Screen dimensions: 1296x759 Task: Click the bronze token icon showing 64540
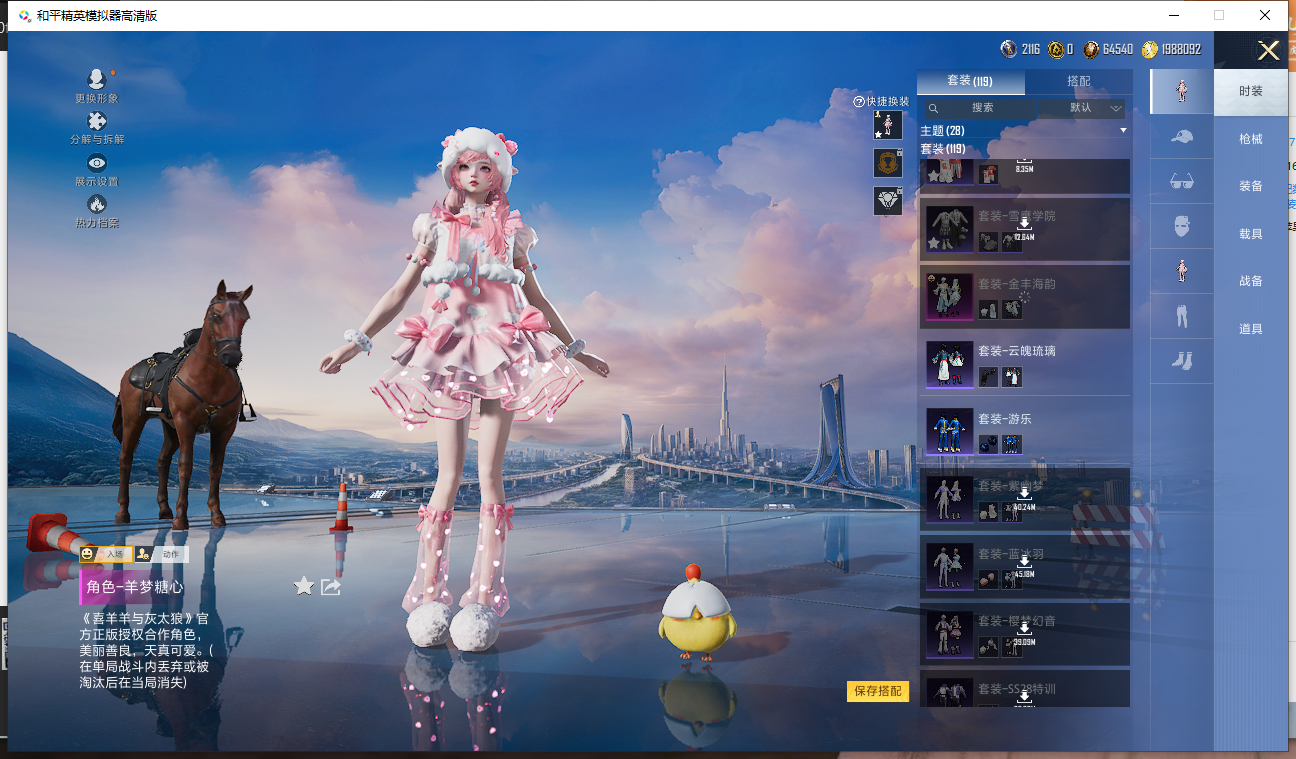coord(1091,49)
